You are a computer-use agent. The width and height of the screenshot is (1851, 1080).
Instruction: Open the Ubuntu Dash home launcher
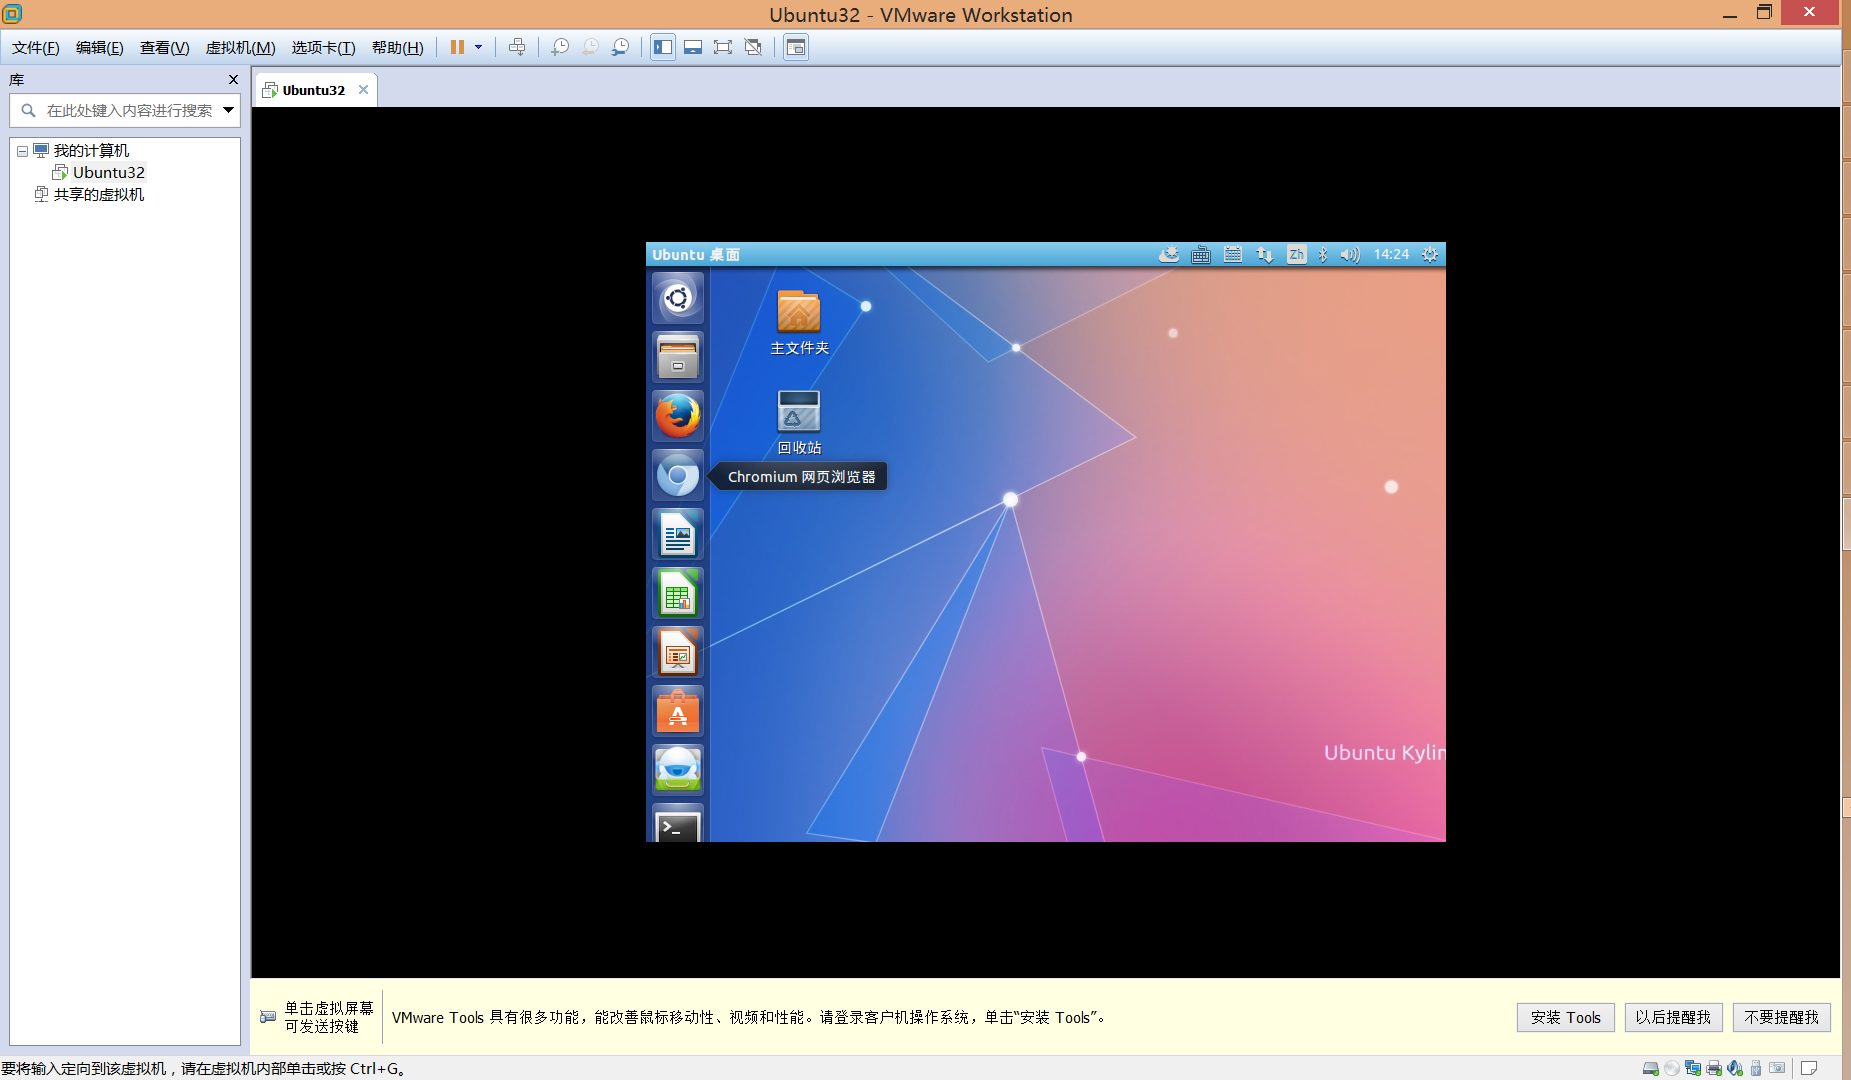click(678, 298)
